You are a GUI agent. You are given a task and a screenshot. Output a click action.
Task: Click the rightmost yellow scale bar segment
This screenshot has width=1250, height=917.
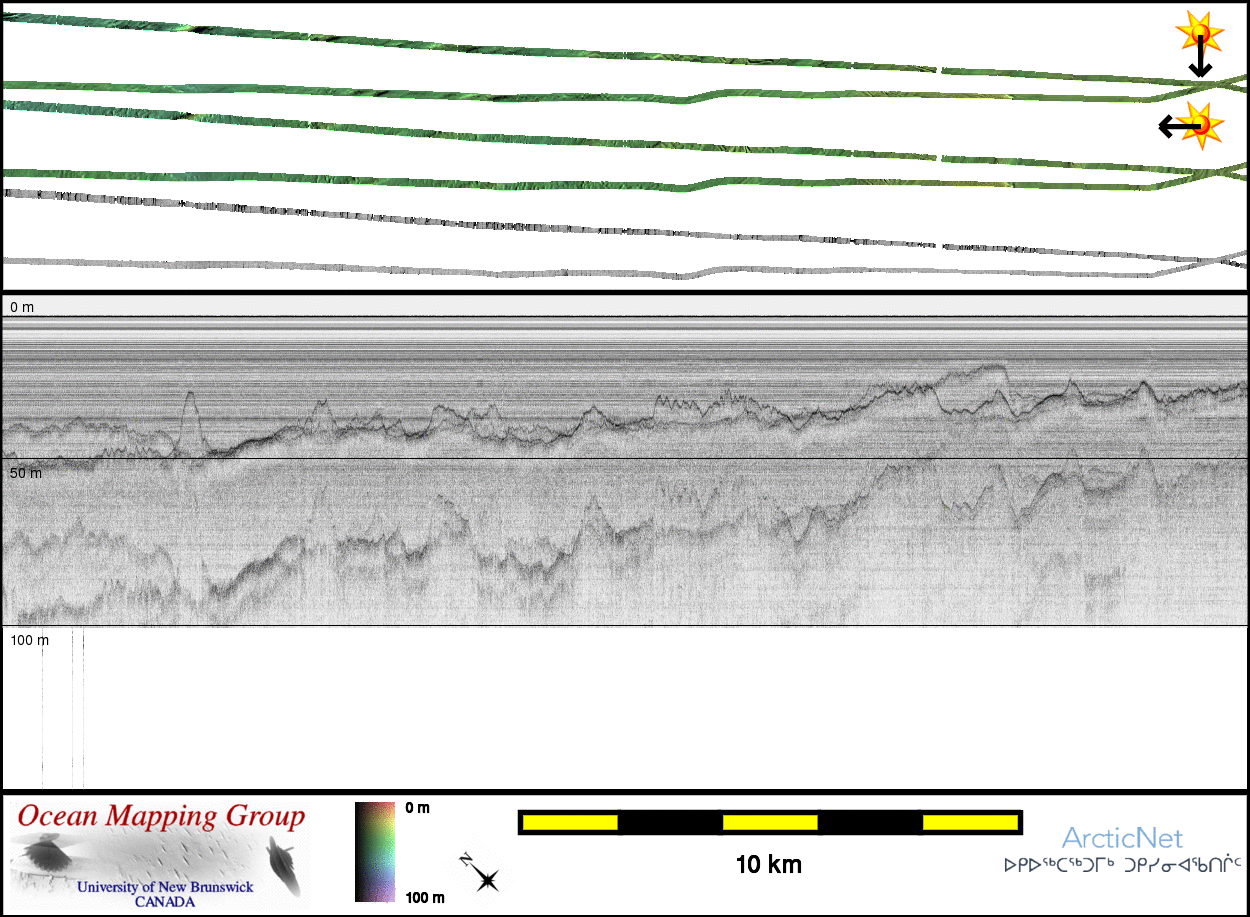click(x=969, y=822)
